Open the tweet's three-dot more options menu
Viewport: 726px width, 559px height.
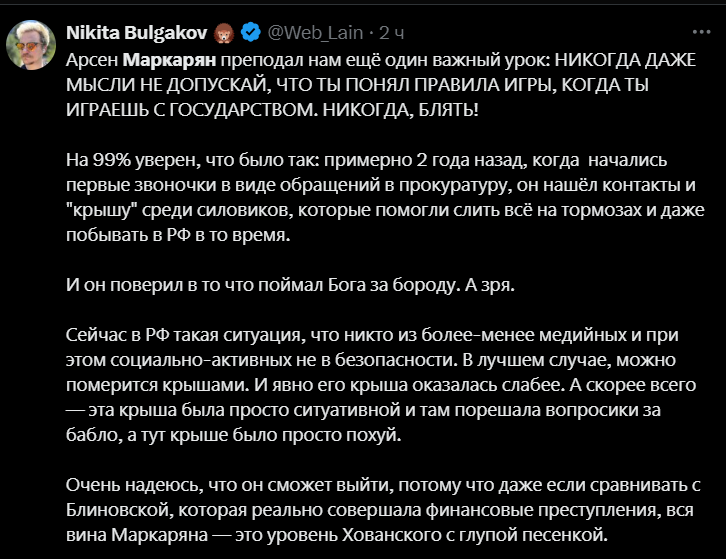[701, 32]
